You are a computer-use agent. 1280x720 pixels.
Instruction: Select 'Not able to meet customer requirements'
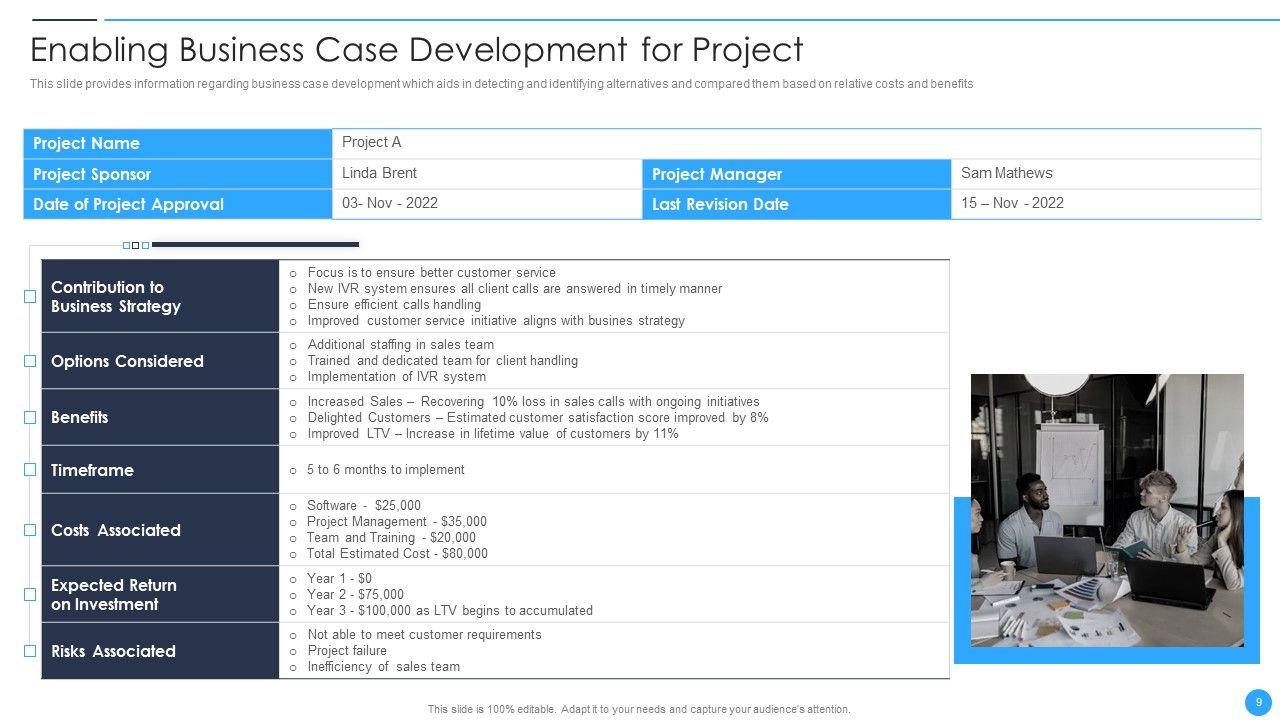(x=424, y=635)
